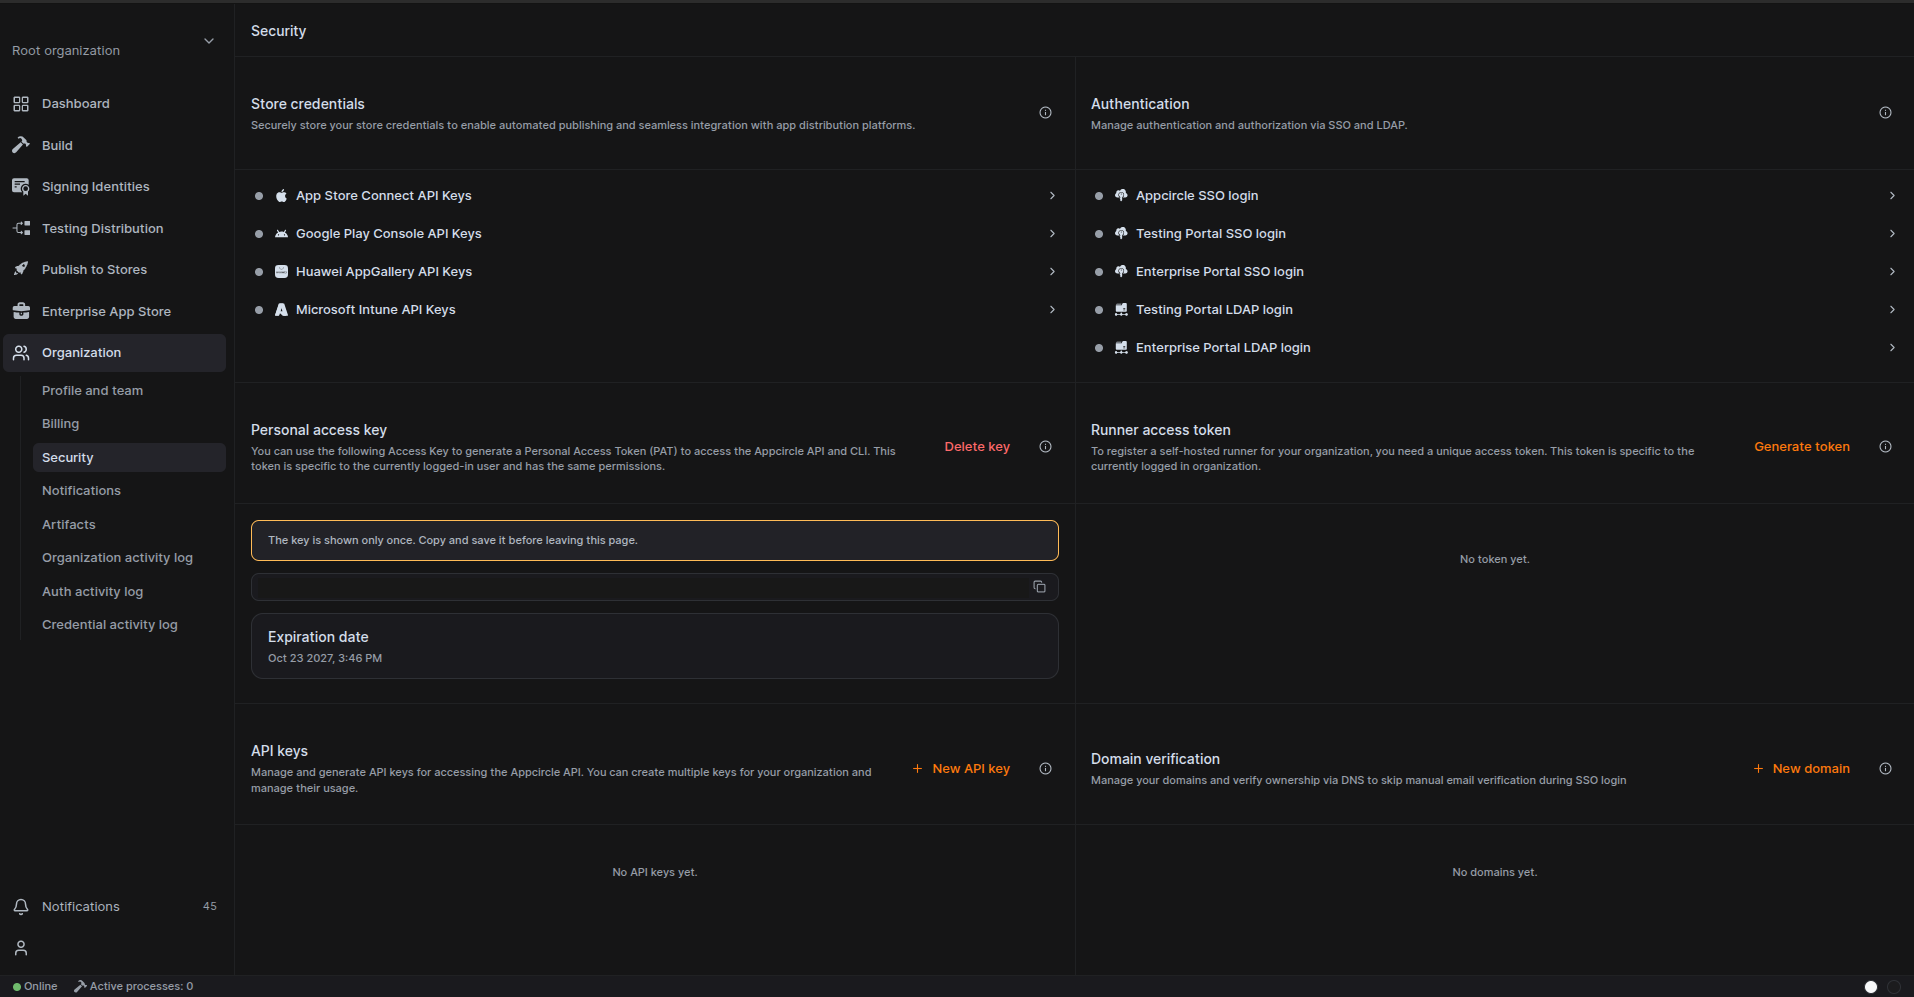Select Artifacts in Organization submenu
The image size is (1914, 997).
[x=69, y=525]
